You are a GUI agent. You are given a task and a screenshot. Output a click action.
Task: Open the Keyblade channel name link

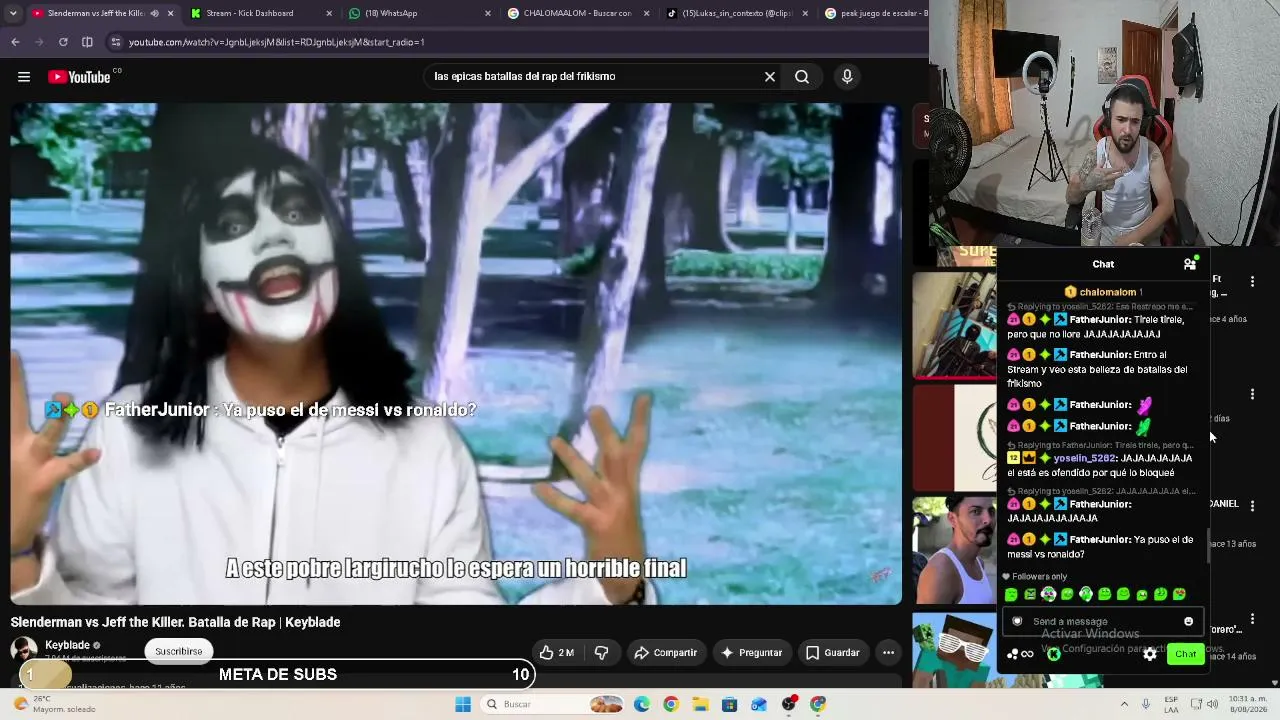pyautogui.click(x=67, y=645)
